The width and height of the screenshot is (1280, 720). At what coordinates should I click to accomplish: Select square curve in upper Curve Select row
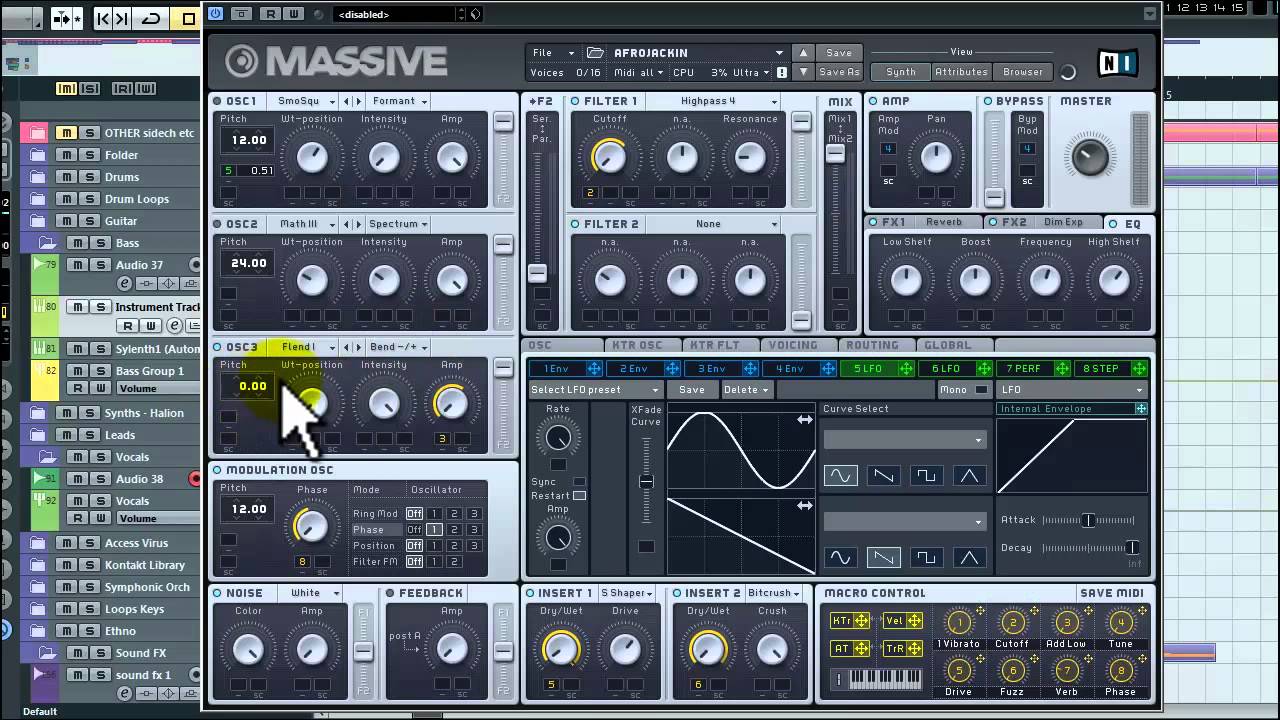point(926,476)
